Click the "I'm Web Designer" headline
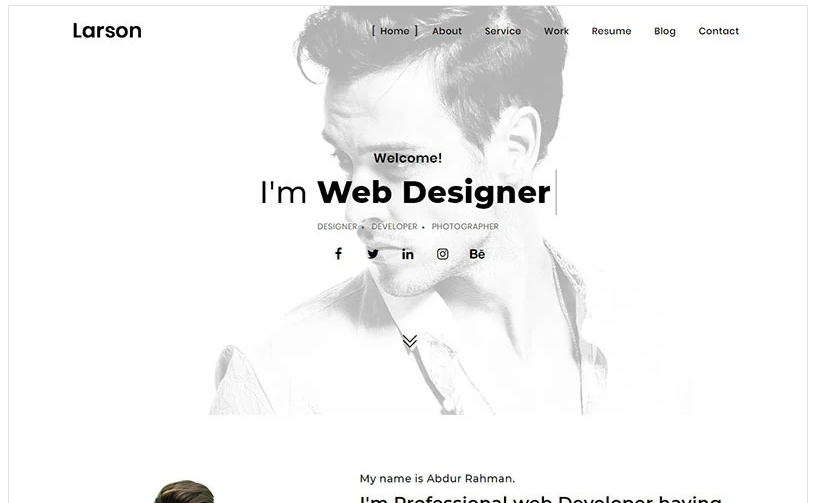The image size is (818, 503). click(405, 192)
